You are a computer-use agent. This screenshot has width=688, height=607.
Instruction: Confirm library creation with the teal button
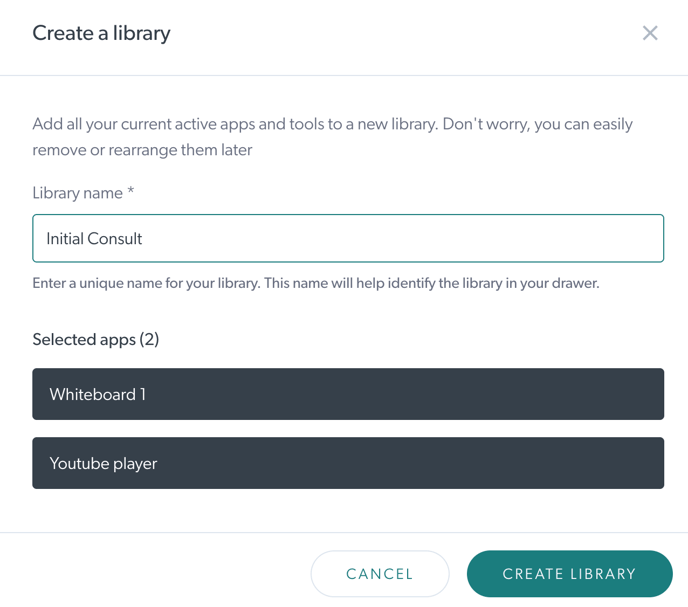(569, 574)
